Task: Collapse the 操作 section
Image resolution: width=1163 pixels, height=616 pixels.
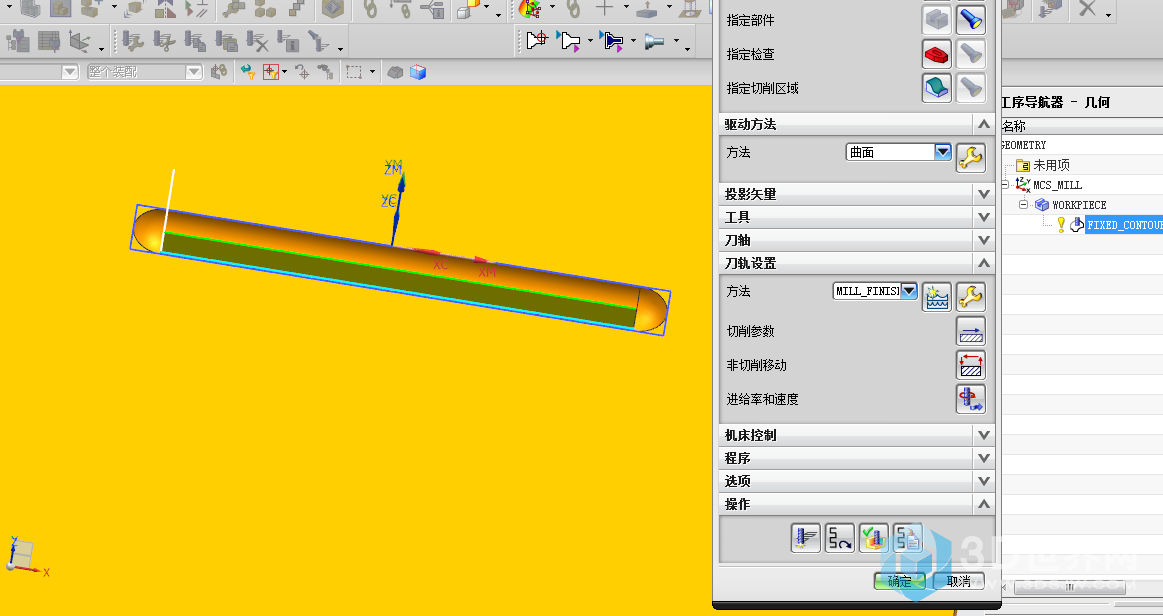Action: coord(984,504)
